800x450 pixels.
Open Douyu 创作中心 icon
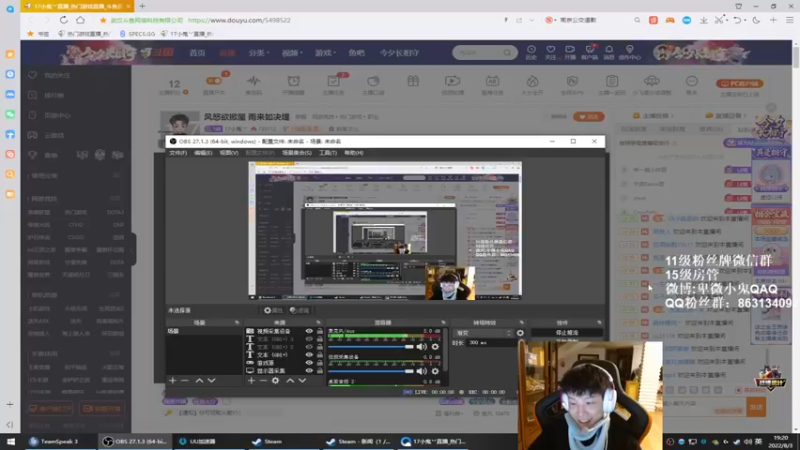(x=630, y=52)
